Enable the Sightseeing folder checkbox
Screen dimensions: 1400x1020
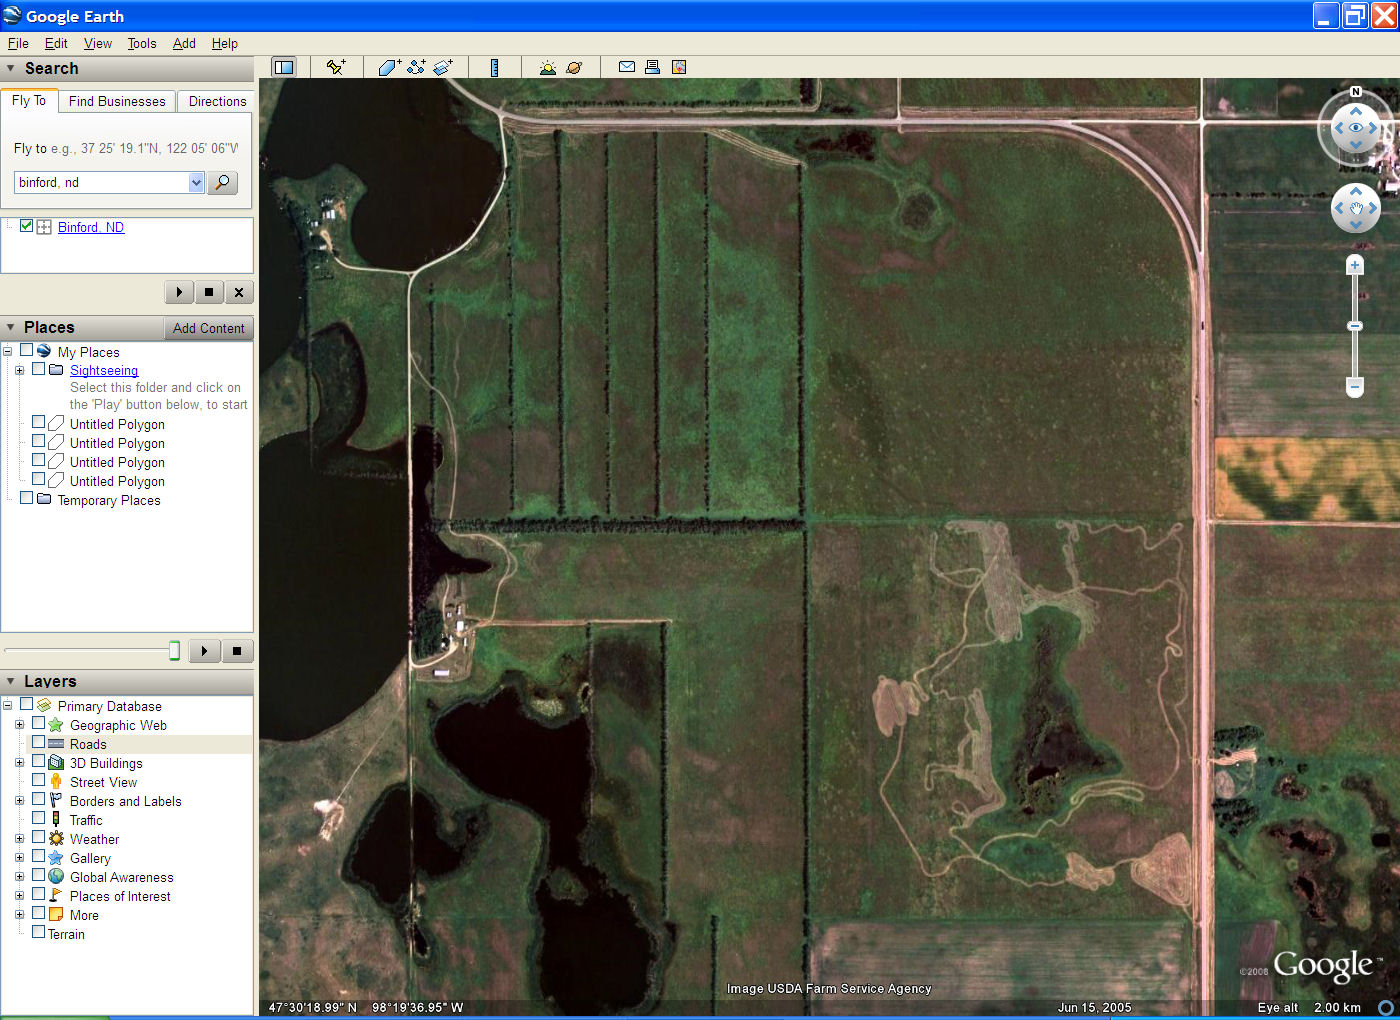39,369
